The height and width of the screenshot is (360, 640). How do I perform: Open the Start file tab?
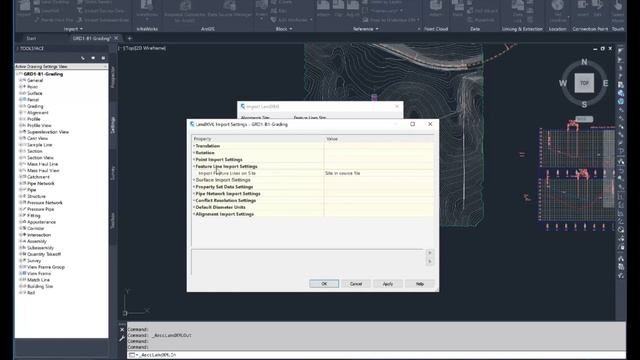(31, 38)
